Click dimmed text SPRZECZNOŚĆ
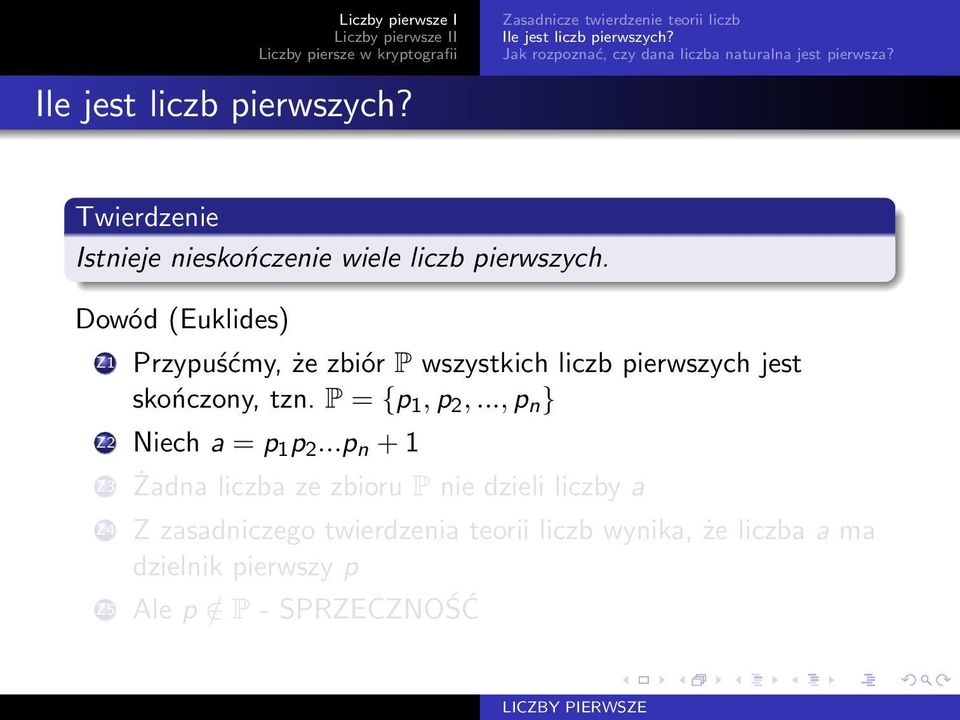960x720 pixels. pos(378,609)
